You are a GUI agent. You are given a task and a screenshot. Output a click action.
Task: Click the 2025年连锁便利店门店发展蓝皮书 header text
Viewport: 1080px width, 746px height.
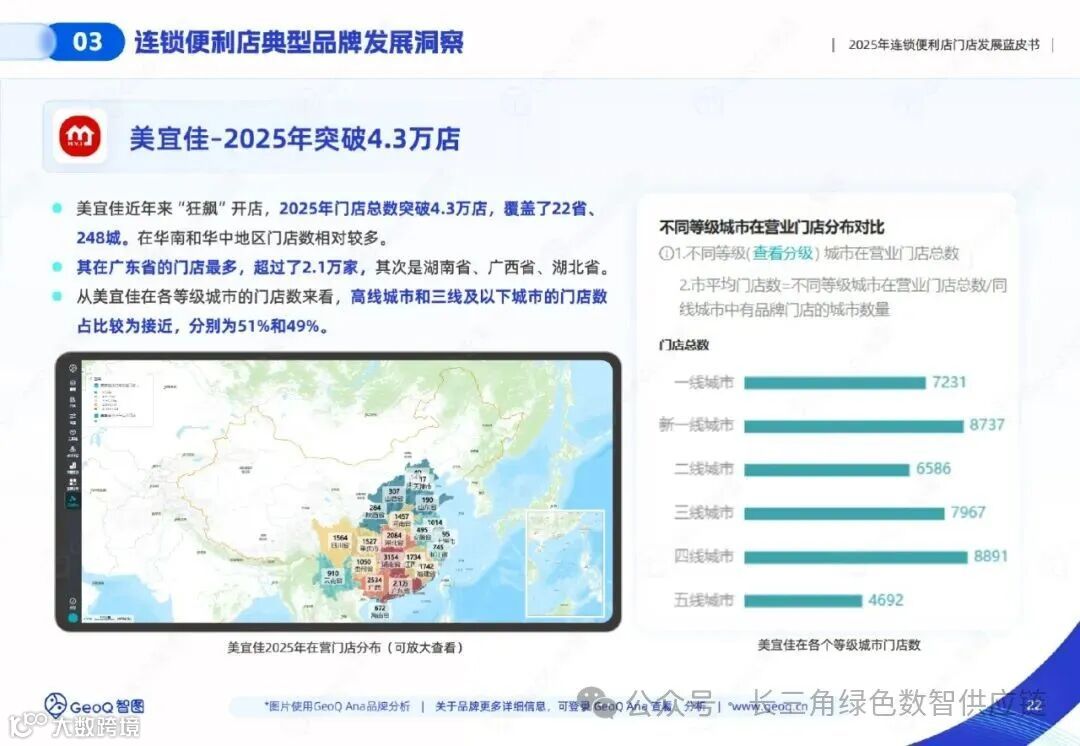pos(944,45)
